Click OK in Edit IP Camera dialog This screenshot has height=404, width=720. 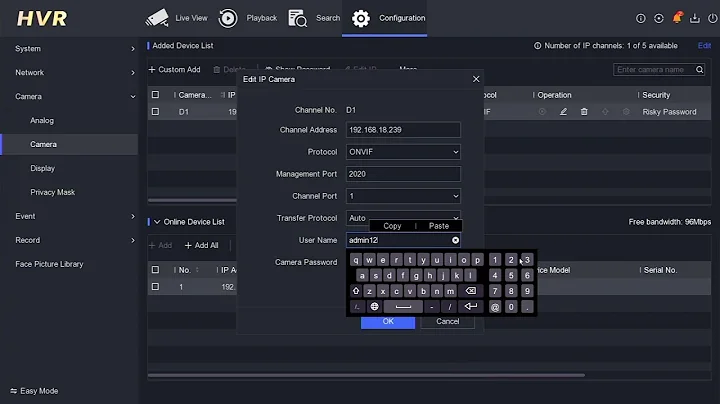click(388, 322)
